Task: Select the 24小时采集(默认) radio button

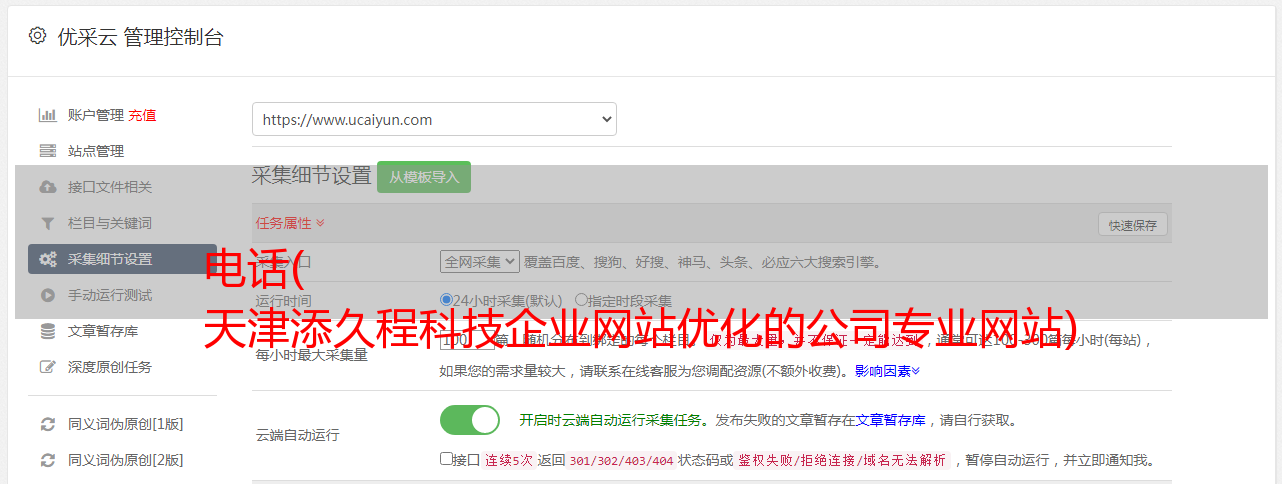Action: [x=446, y=300]
